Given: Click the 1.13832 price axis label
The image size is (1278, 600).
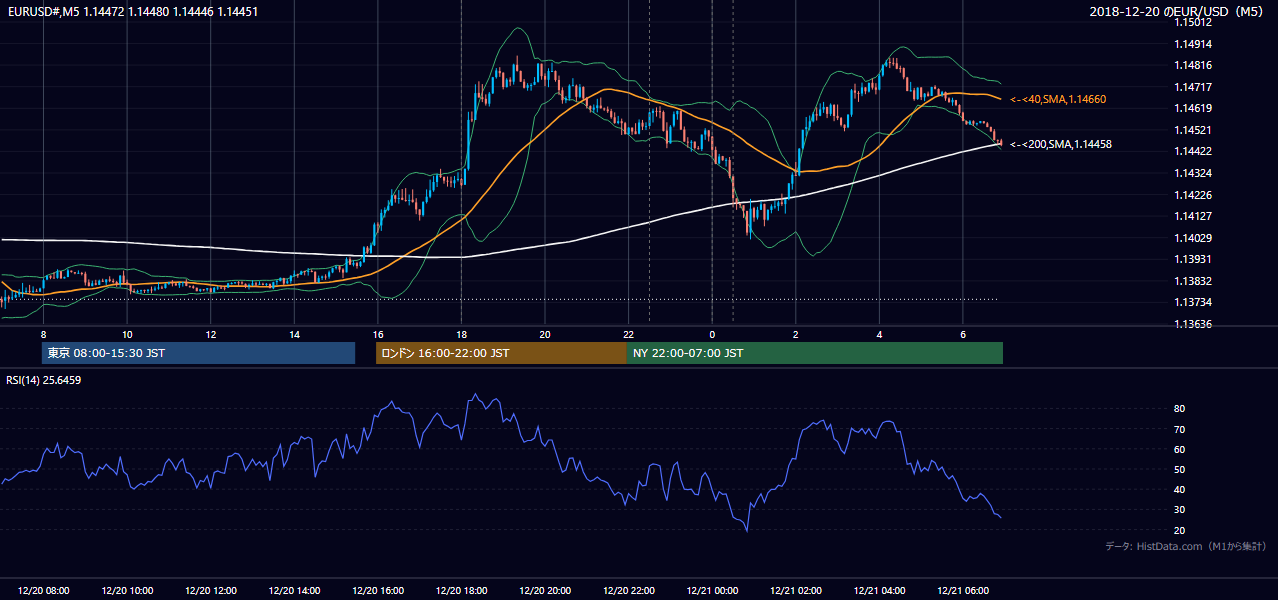Looking at the screenshot, I should [x=1193, y=281].
